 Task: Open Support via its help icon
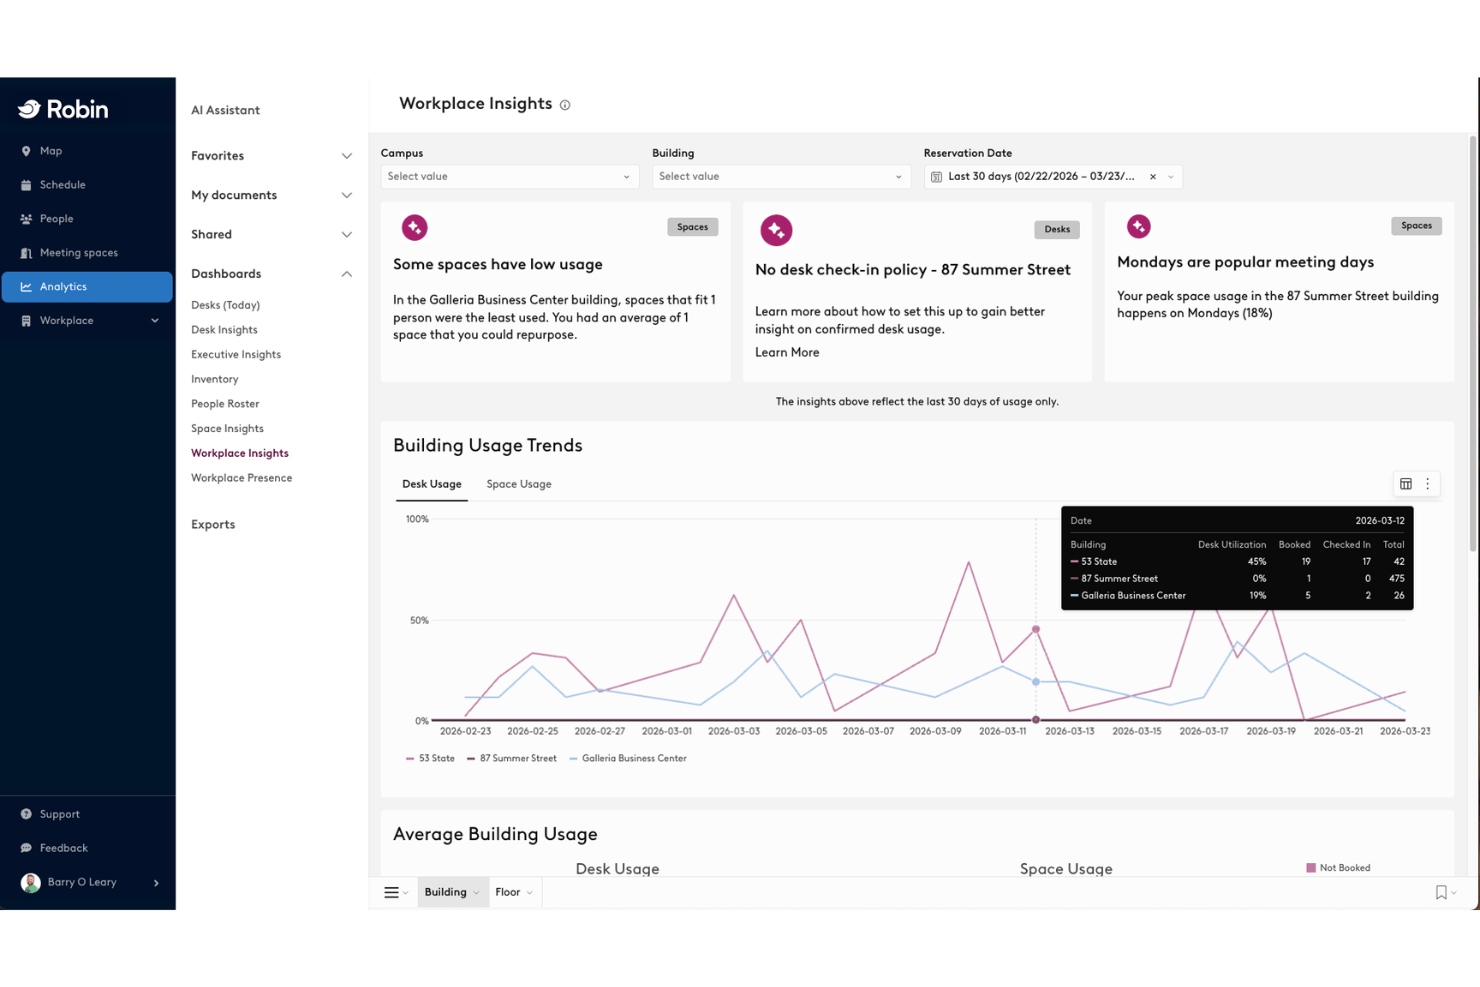pos(26,814)
